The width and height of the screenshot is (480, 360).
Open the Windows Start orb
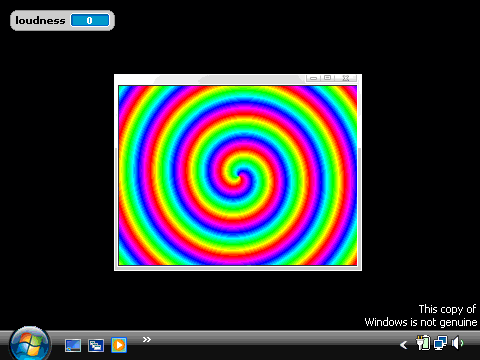pyautogui.click(x=30, y=344)
